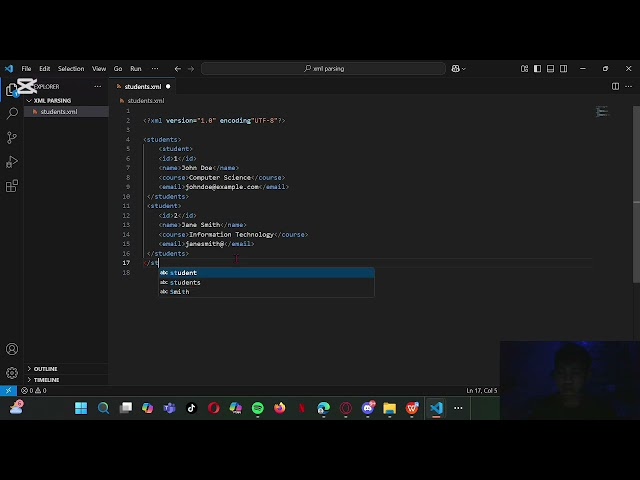The image size is (640, 480).
Task: Click the unsaved dot on students.xml tab
Action: point(168,87)
